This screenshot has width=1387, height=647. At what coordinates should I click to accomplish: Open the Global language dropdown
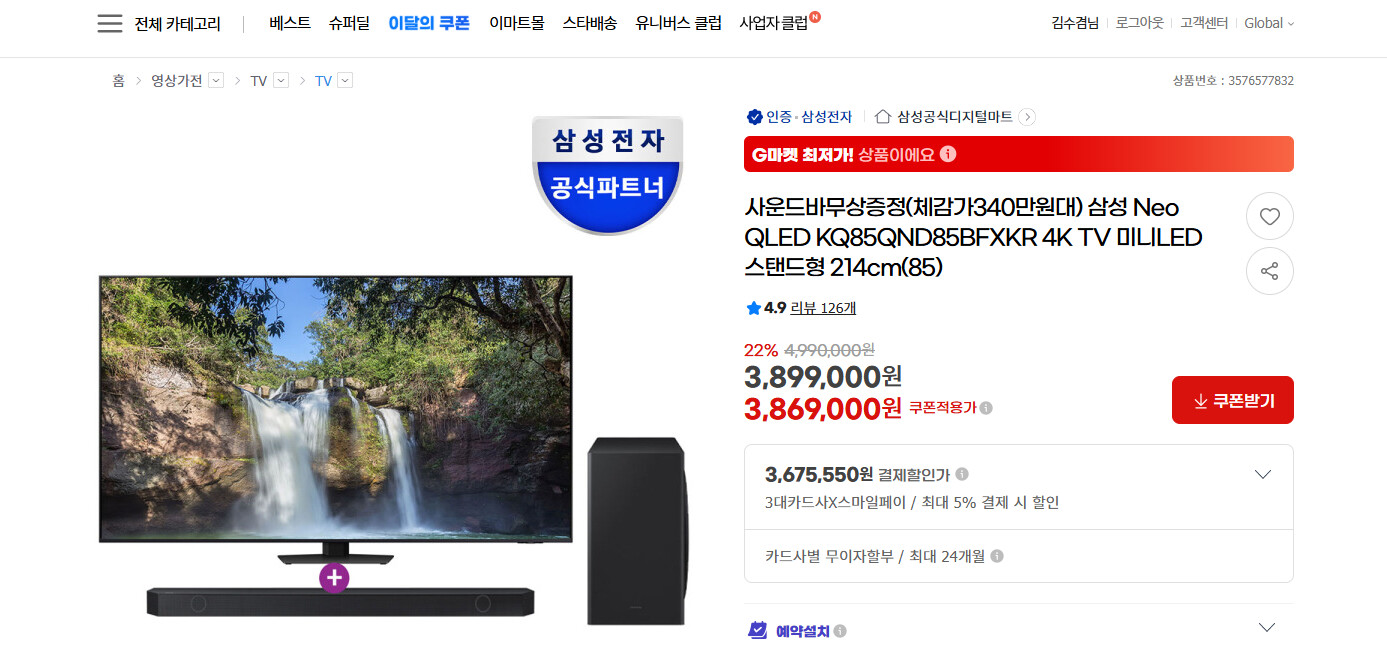coord(1269,23)
